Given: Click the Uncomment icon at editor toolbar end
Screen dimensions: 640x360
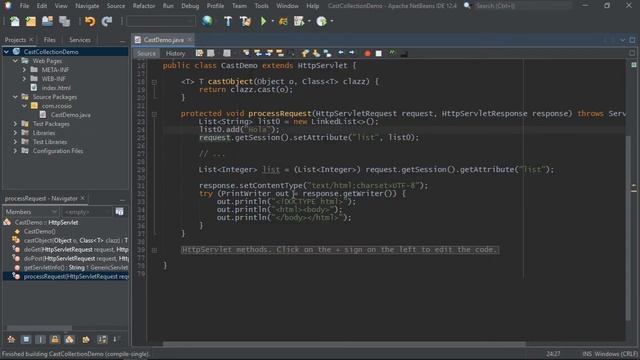Looking at the screenshot, I should pyautogui.click(x=404, y=53).
